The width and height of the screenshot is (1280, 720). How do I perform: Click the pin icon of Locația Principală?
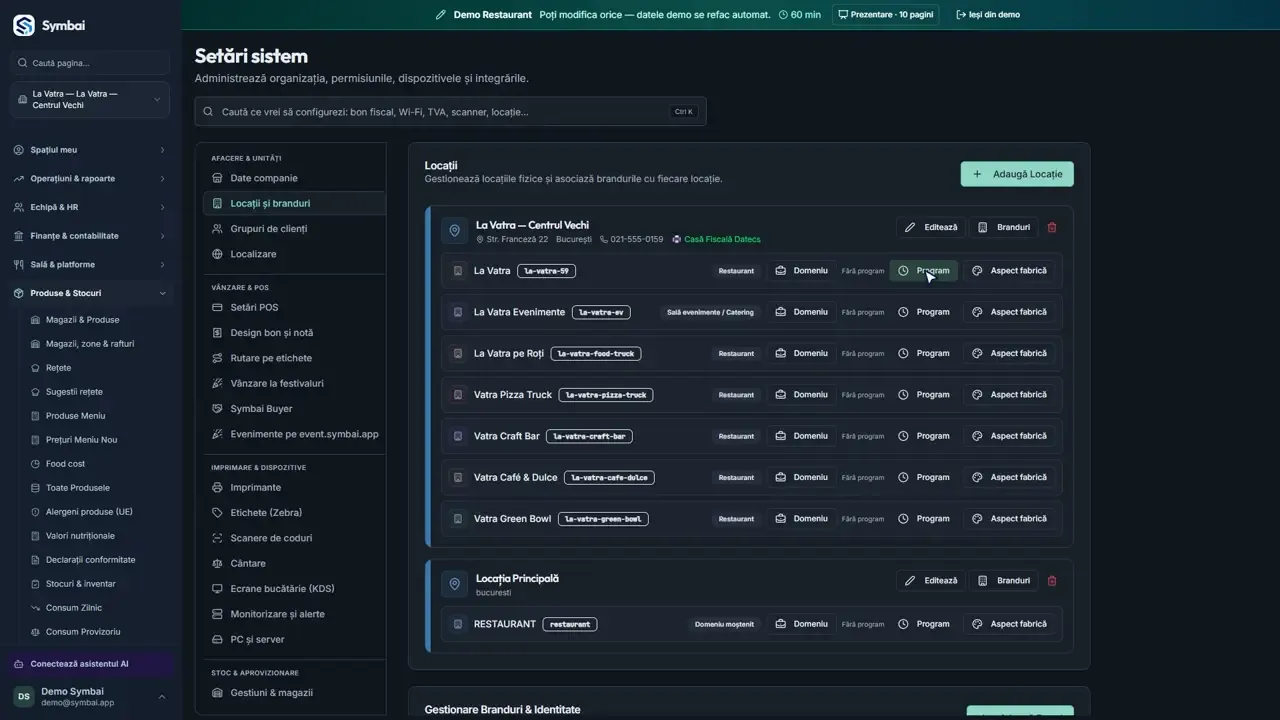[x=455, y=584]
